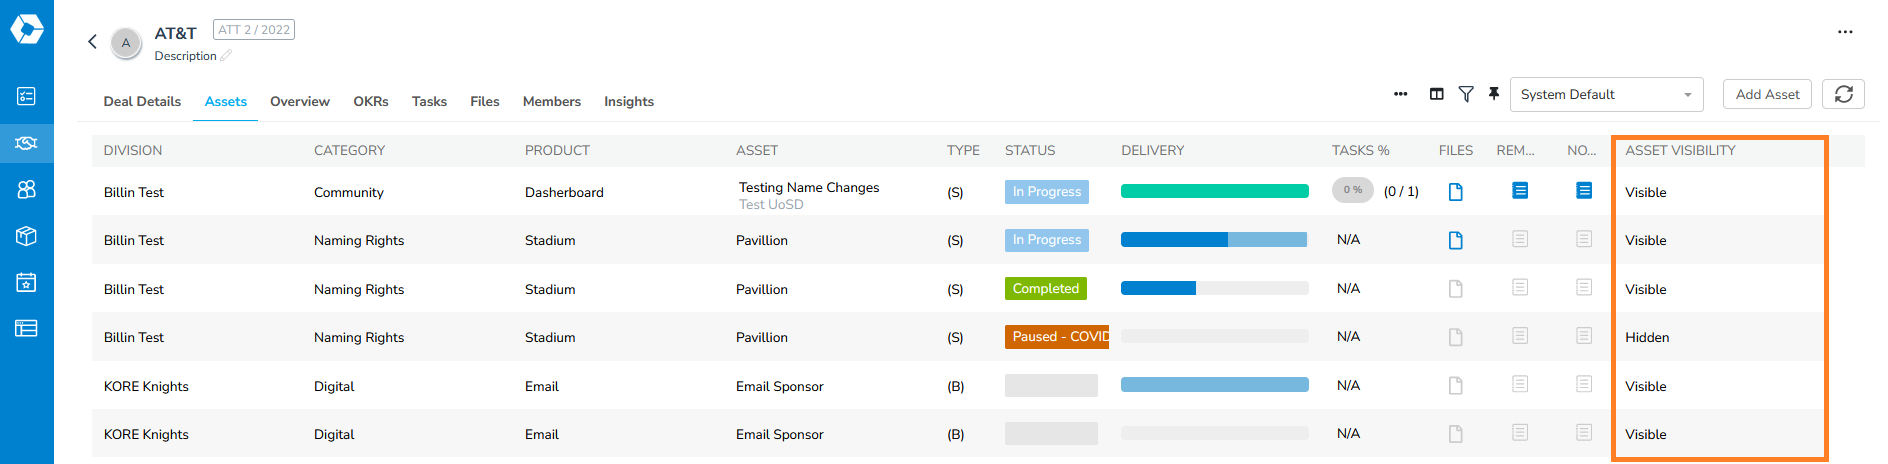1888x464 pixels.
Task: Click the Add Asset button
Action: click(x=1767, y=94)
